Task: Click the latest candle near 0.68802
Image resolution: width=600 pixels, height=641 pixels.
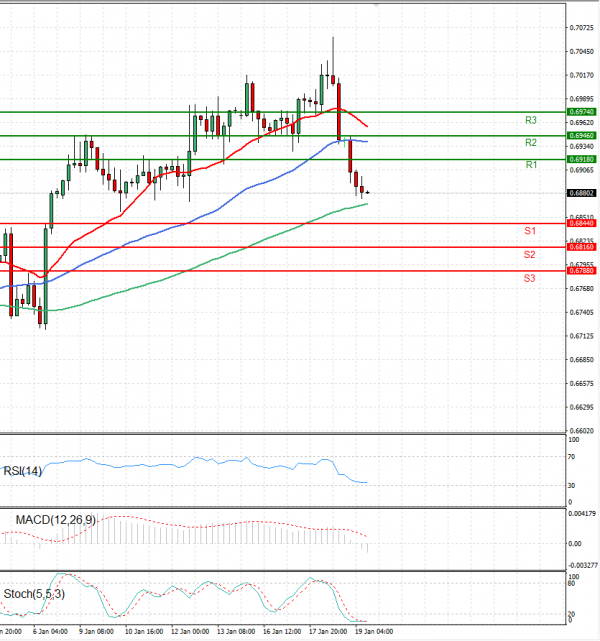Action: coord(367,192)
